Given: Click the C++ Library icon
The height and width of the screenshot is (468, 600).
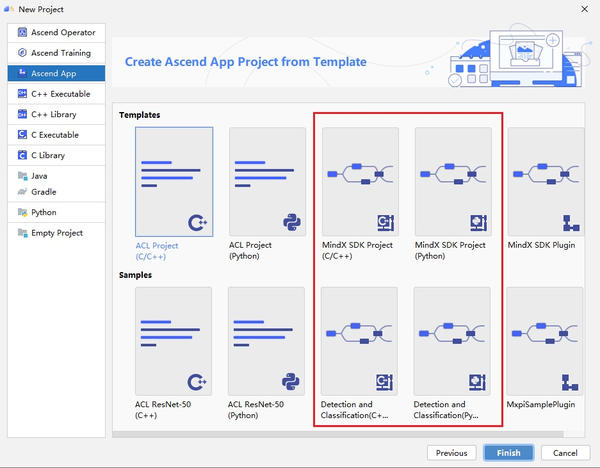Looking at the screenshot, I should point(22,114).
